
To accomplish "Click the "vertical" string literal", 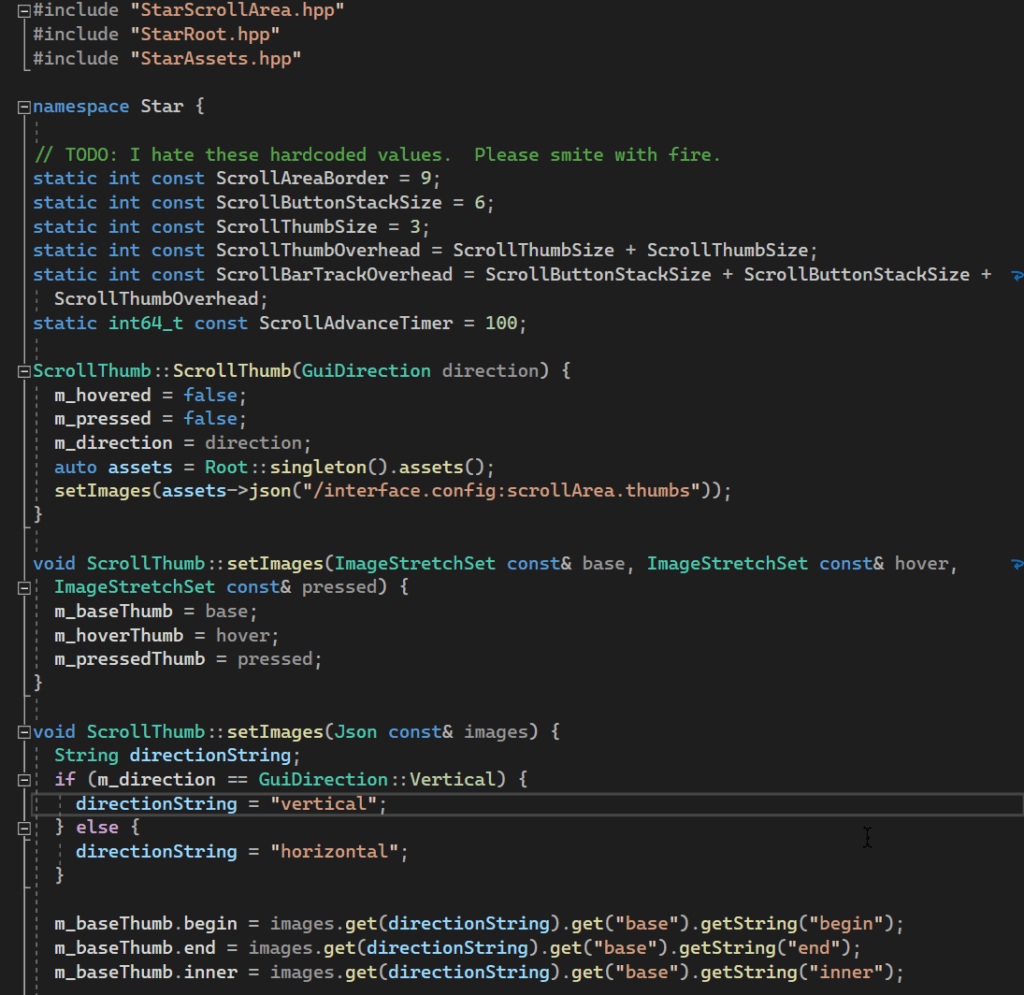I will tap(323, 803).
